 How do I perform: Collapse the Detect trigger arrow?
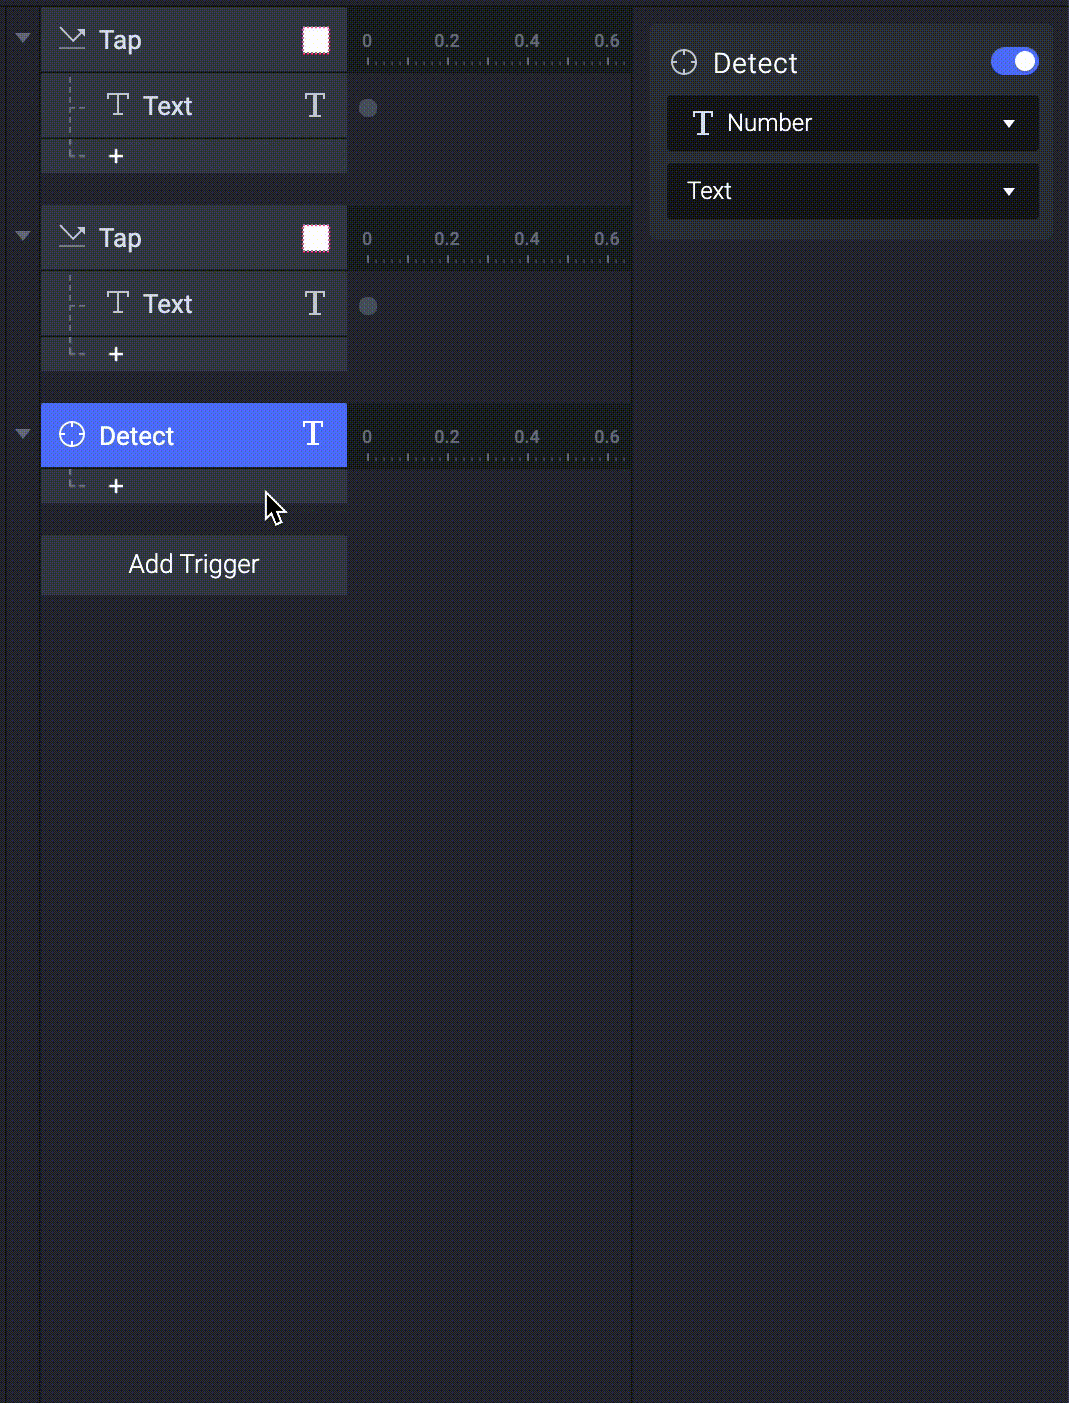click(23, 434)
